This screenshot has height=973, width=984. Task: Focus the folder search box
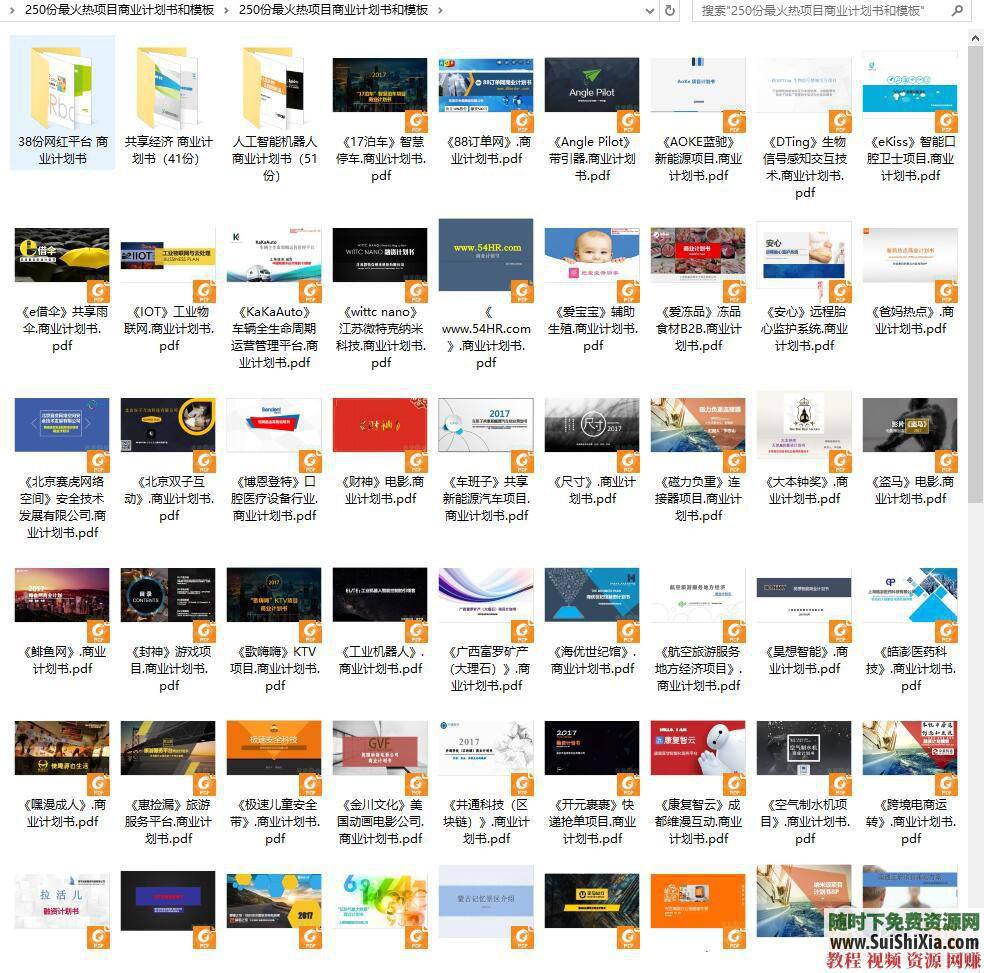pos(832,11)
